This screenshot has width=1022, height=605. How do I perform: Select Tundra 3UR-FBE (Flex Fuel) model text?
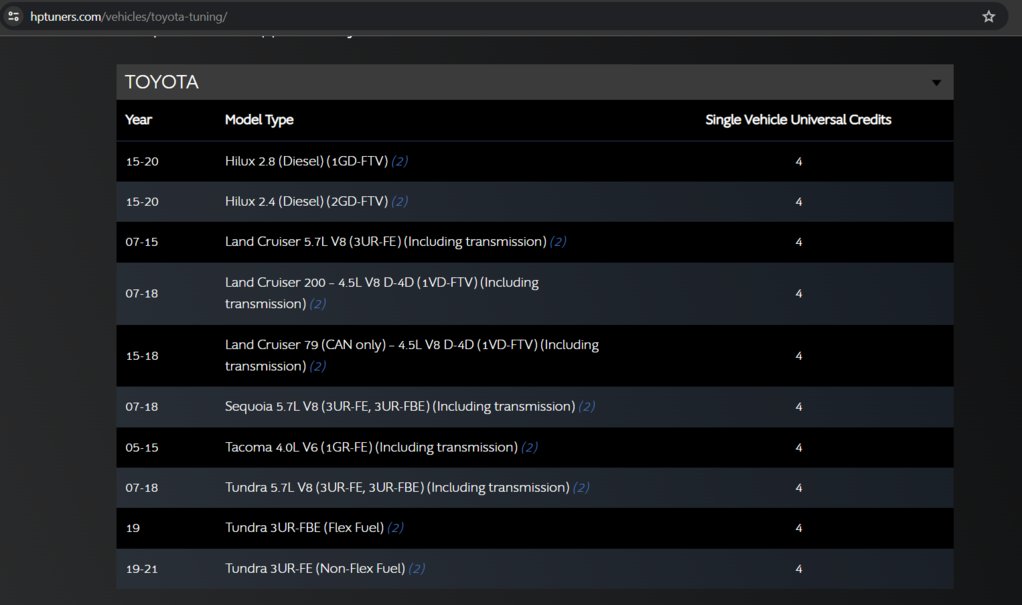tap(304, 527)
